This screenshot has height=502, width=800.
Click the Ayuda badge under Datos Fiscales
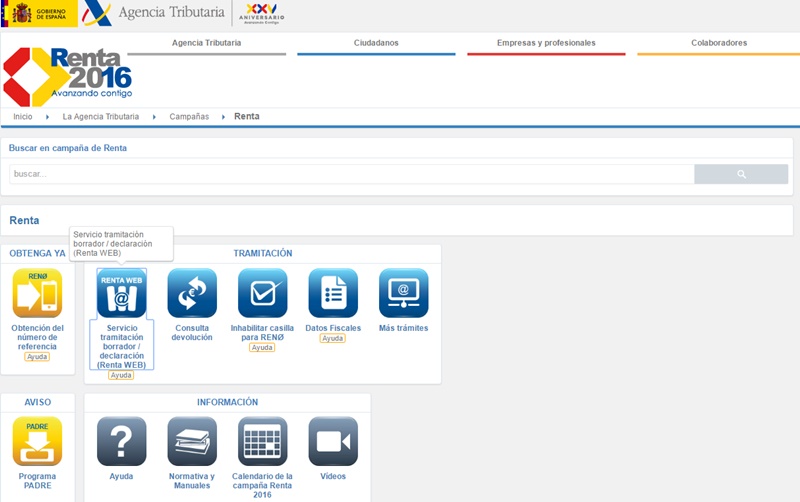(x=332, y=339)
